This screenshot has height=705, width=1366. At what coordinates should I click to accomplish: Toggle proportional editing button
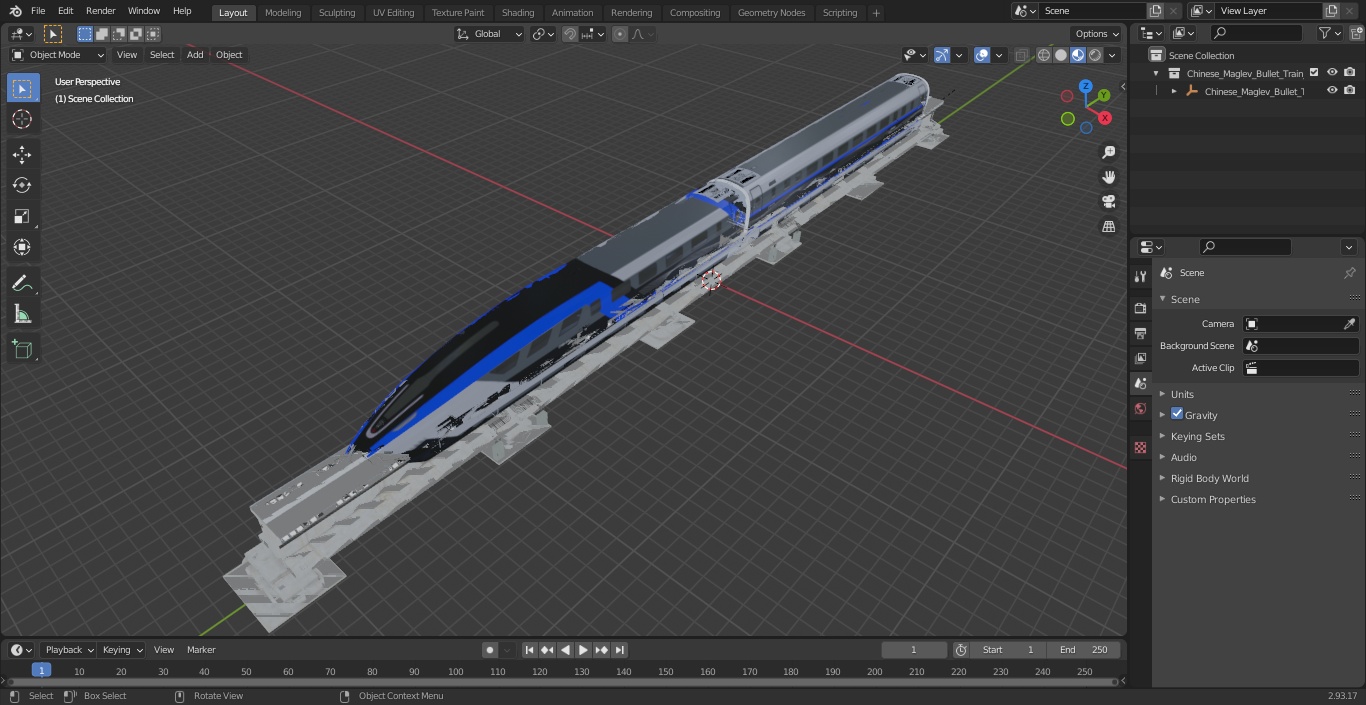[x=620, y=34]
